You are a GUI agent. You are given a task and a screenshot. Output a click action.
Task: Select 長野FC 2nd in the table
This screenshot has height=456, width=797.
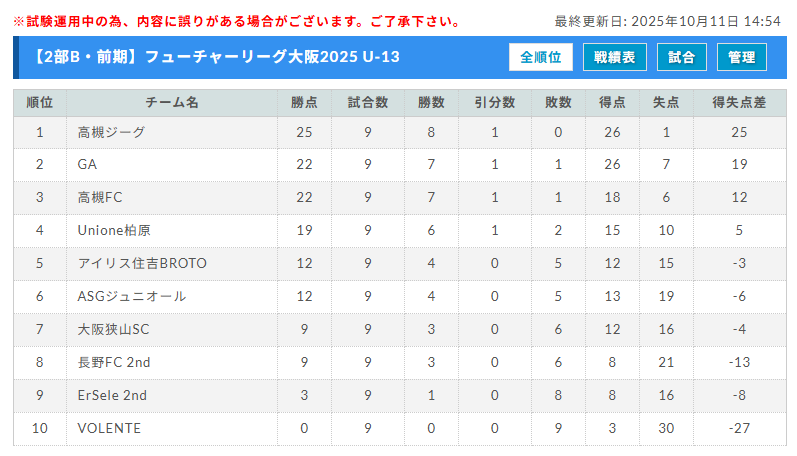[x=114, y=362]
